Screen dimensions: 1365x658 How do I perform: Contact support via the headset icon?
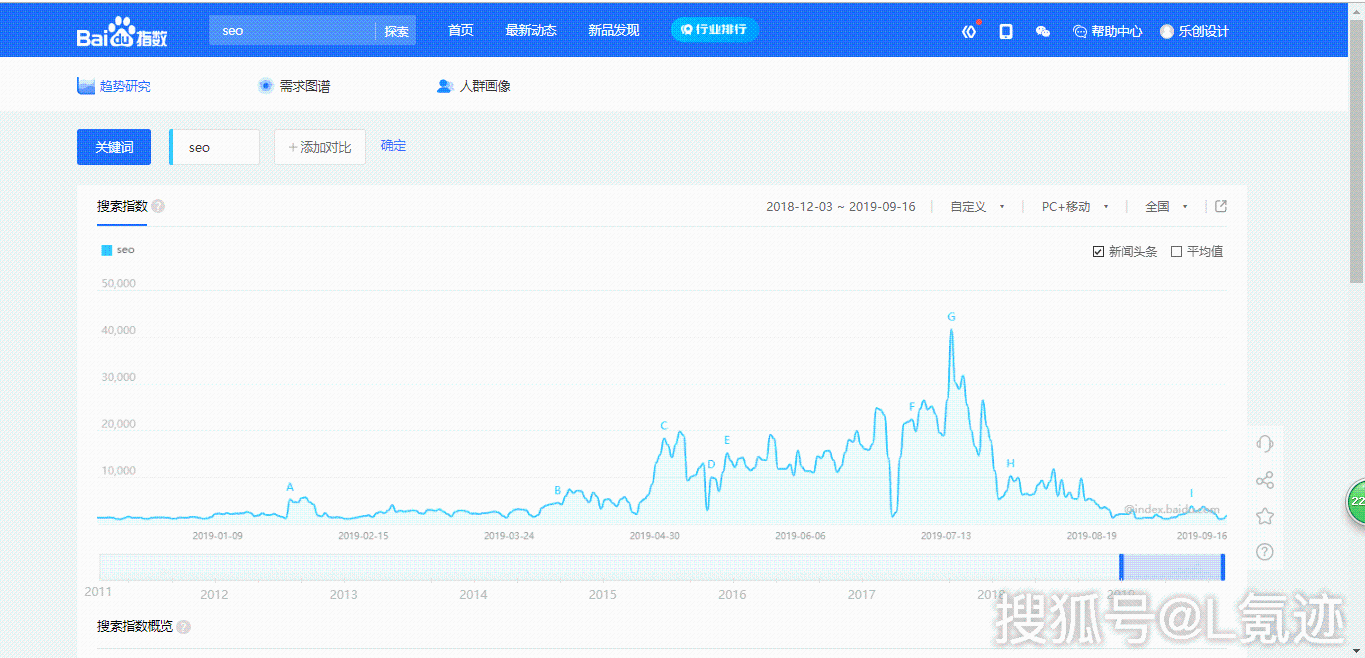coord(1265,443)
